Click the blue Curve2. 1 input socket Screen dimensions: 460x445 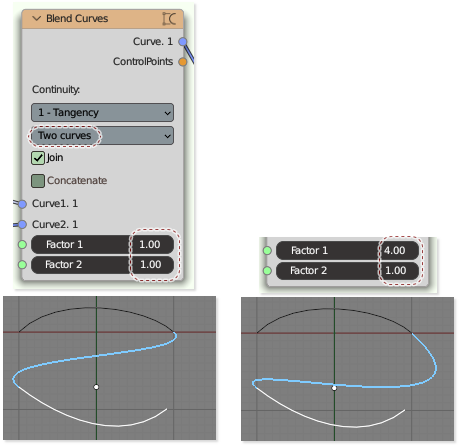(22, 225)
